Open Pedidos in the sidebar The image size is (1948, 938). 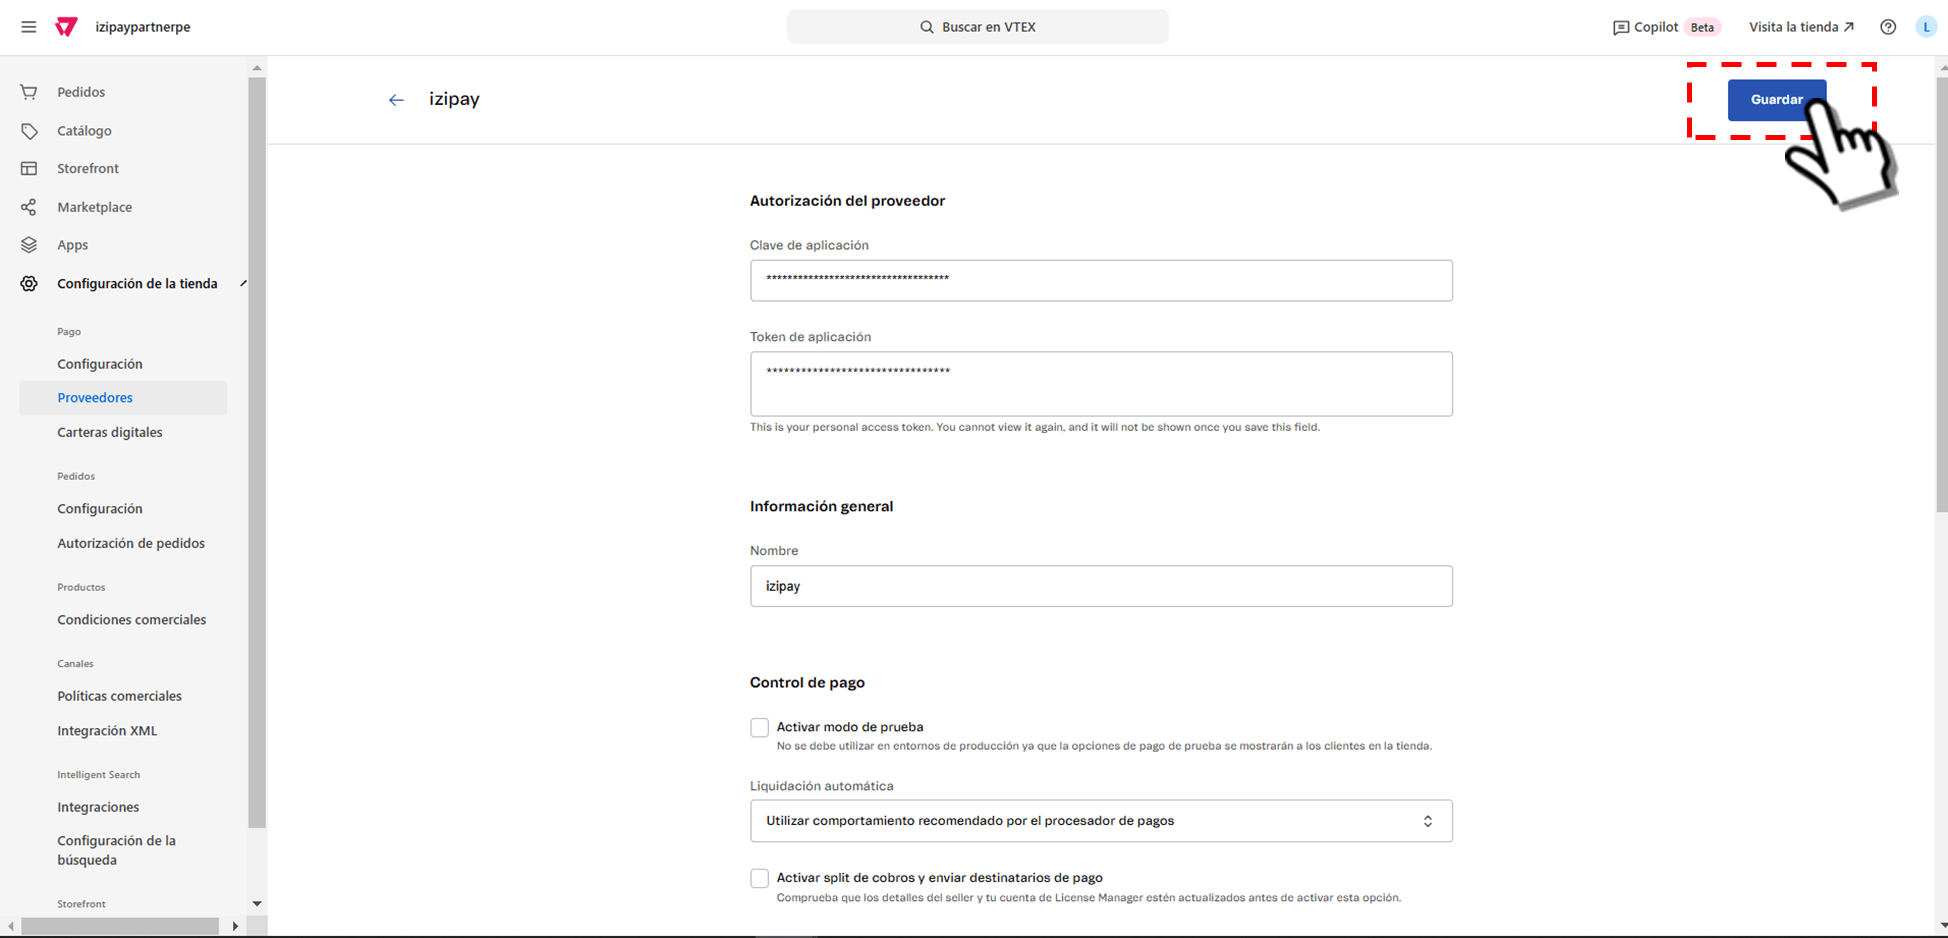81,92
